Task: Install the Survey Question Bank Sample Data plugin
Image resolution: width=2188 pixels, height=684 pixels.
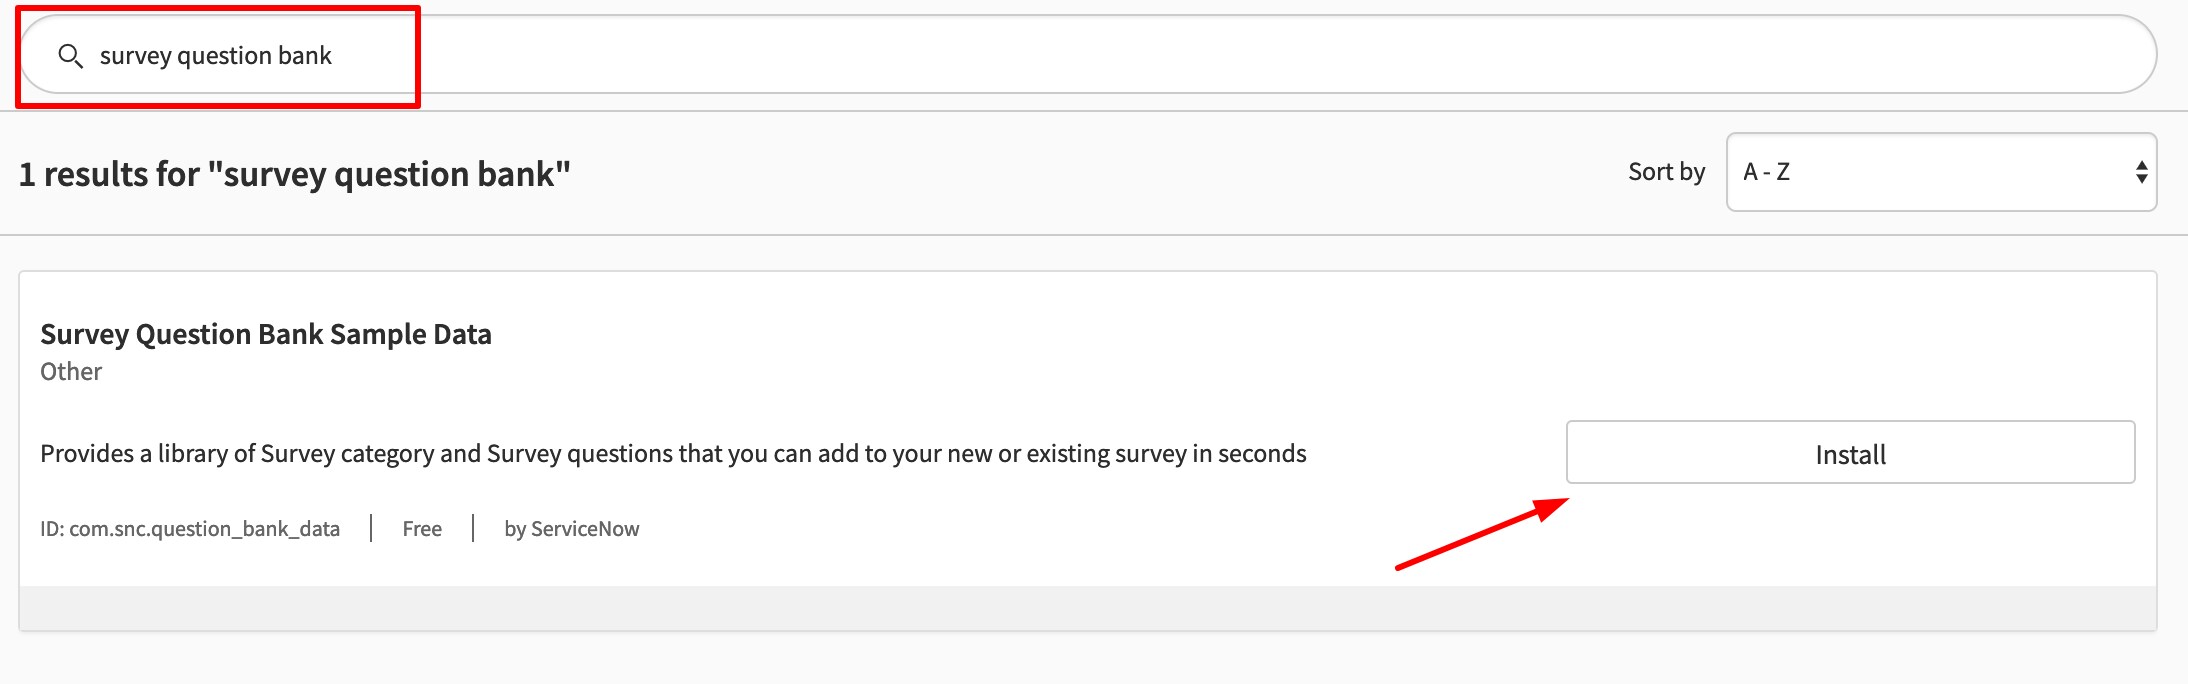Action: (x=1850, y=453)
